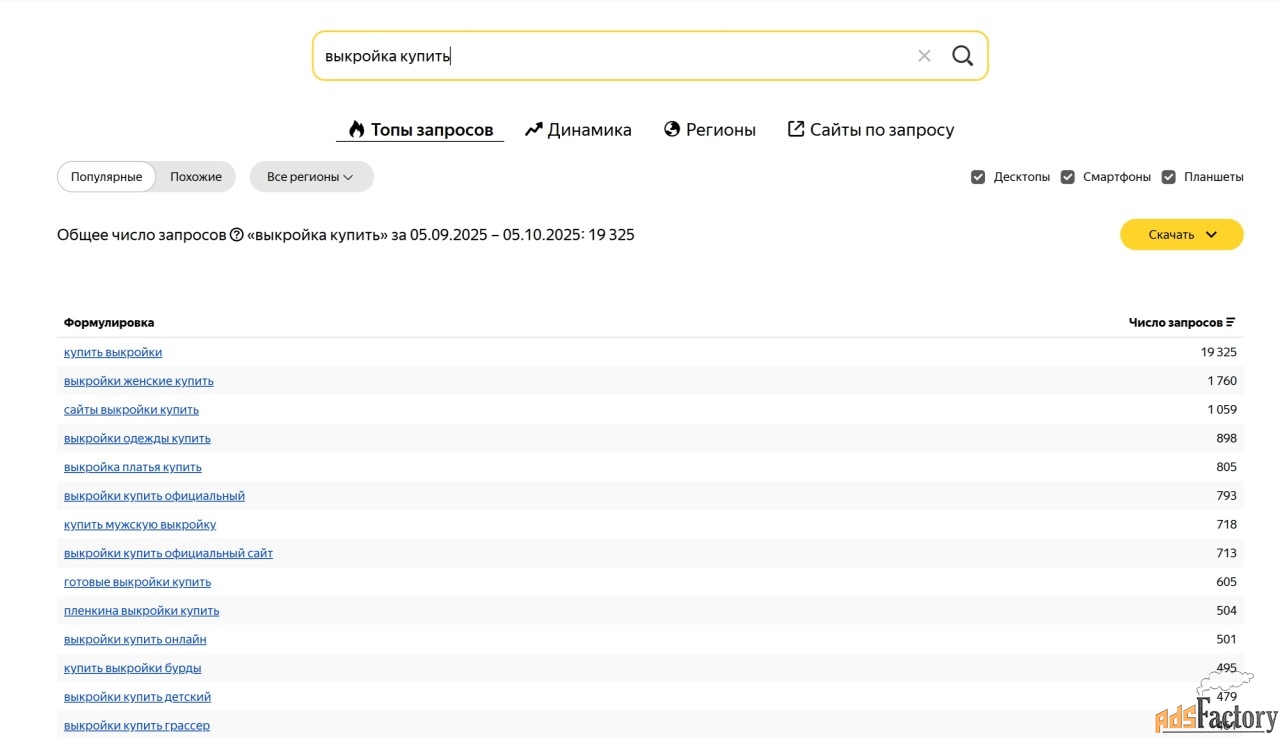Switch to the Похожие queries toggle

click(x=196, y=177)
